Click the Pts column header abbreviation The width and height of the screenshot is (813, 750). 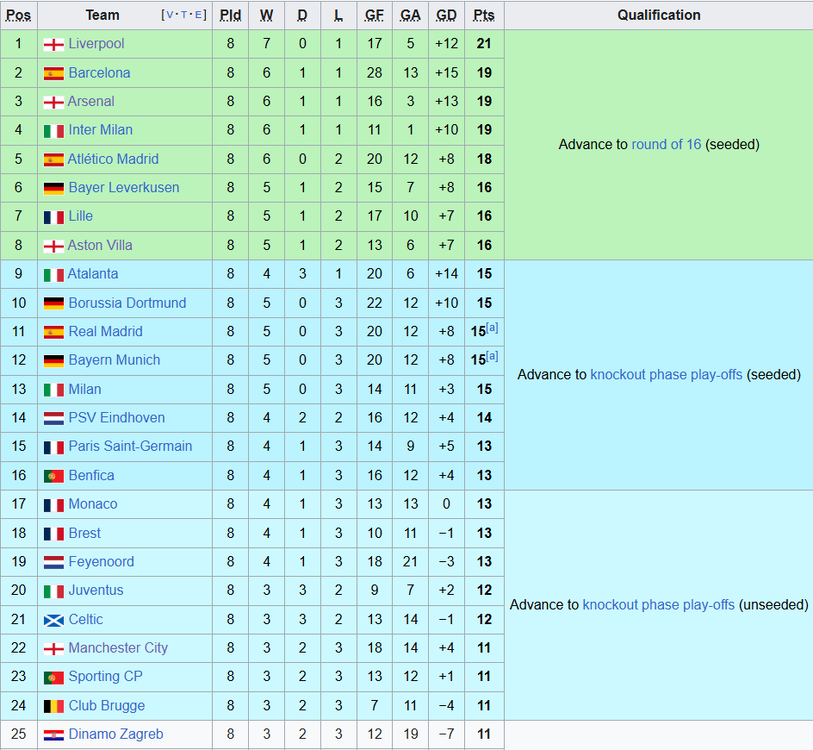(x=484, y=15)
